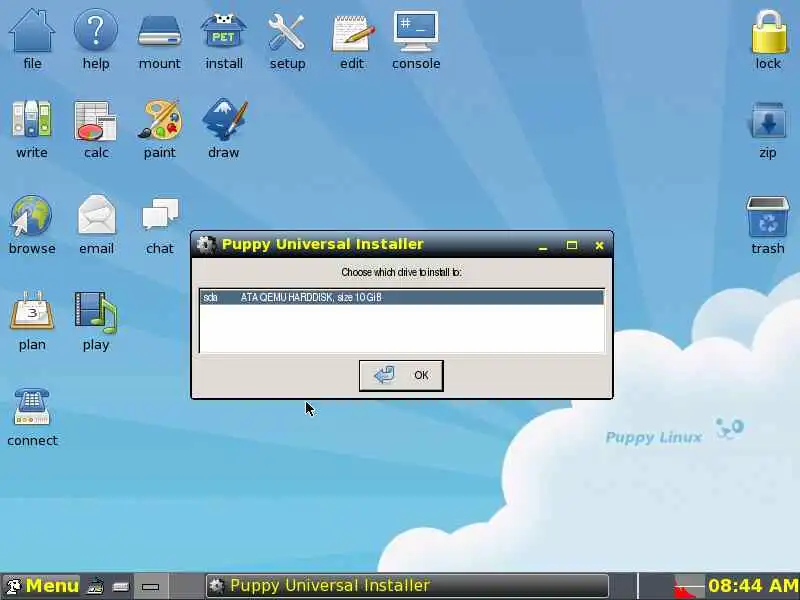This screenshot has width=800, height=600.
Task: Close the Puppy Universal Installer window
Action: point(599,246)
